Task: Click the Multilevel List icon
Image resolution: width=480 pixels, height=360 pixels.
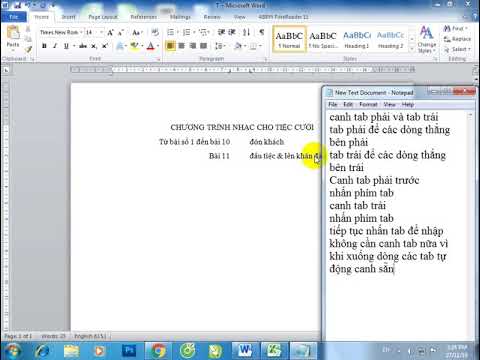Action: point(202,32)
